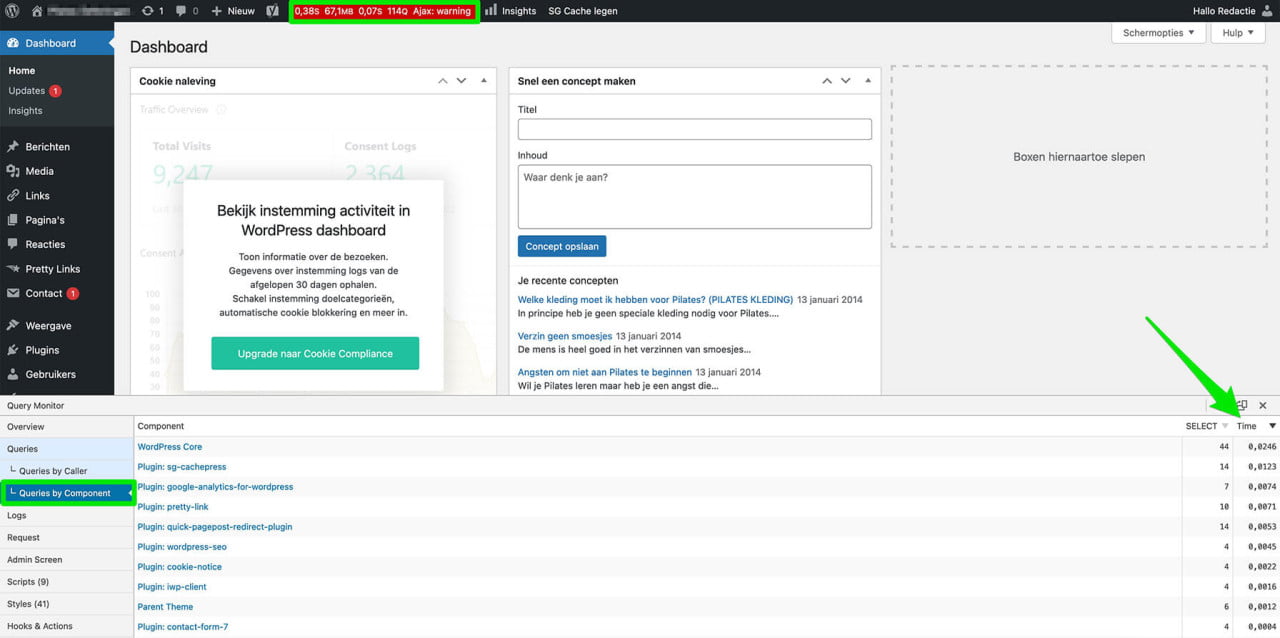Select Queries by Component in Query Monitor
Screen dimensions: 1280x638
[66, 492]
